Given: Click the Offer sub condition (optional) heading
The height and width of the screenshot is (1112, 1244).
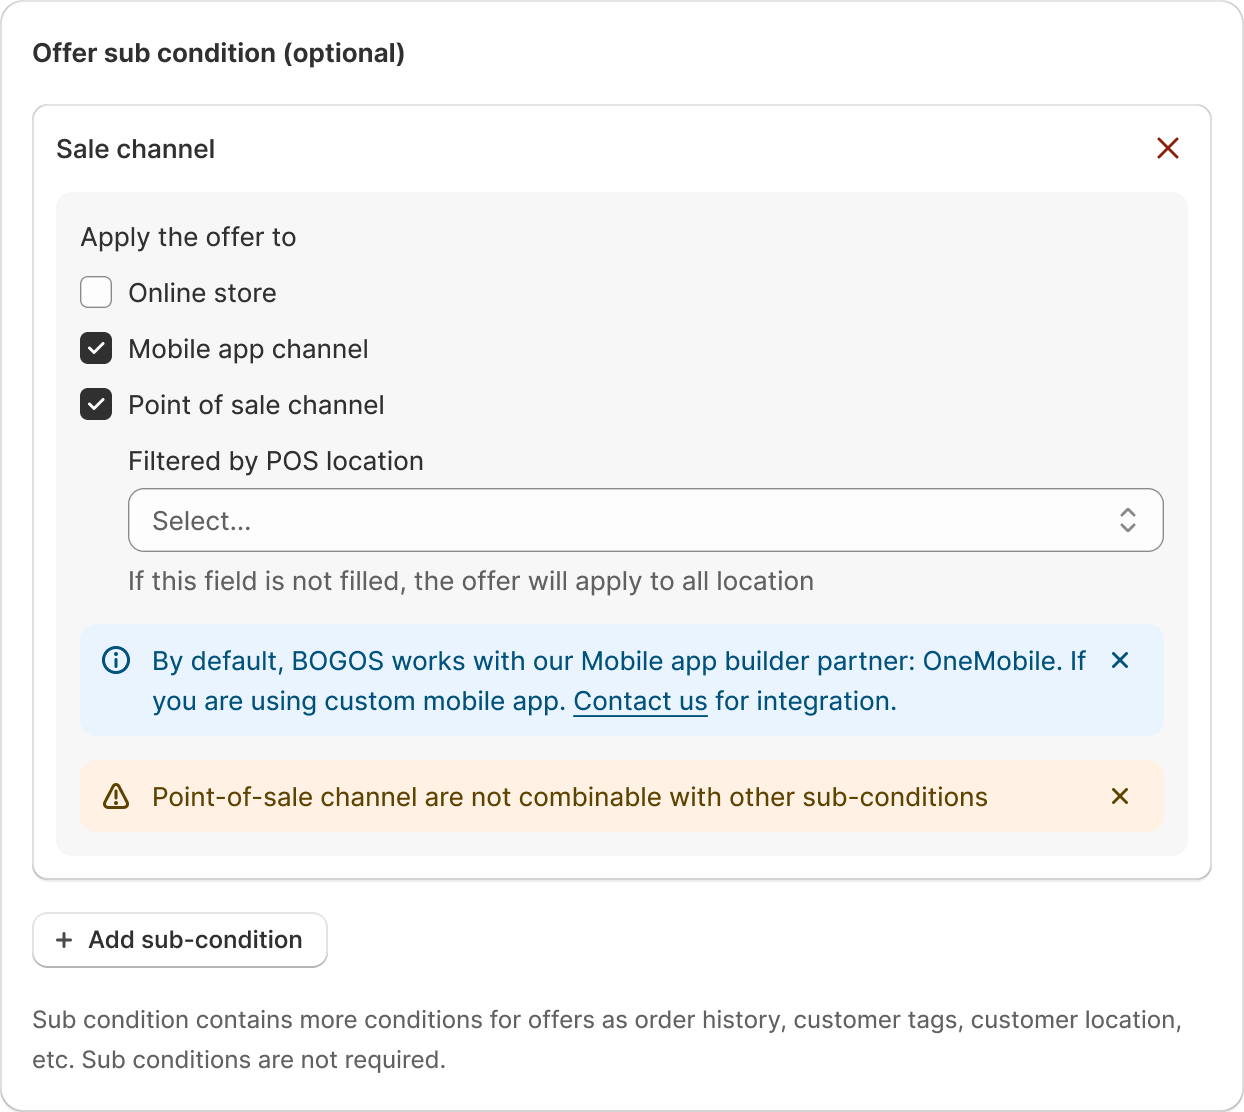Looking at the screenshot, I should point(219,53).
